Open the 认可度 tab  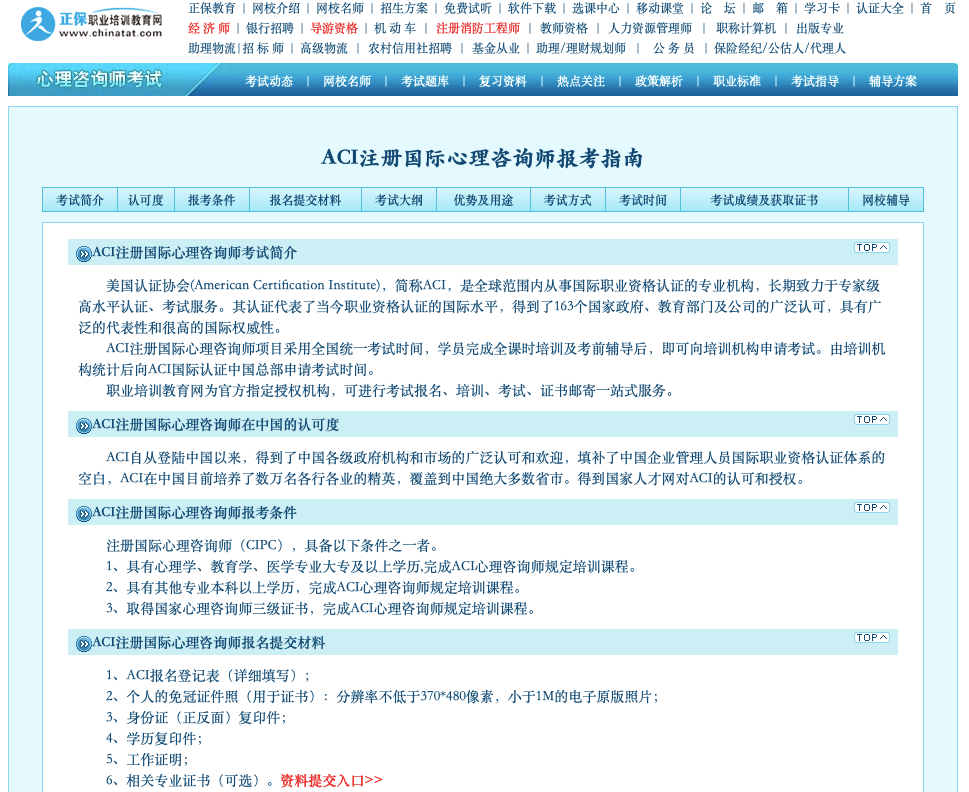146,200
